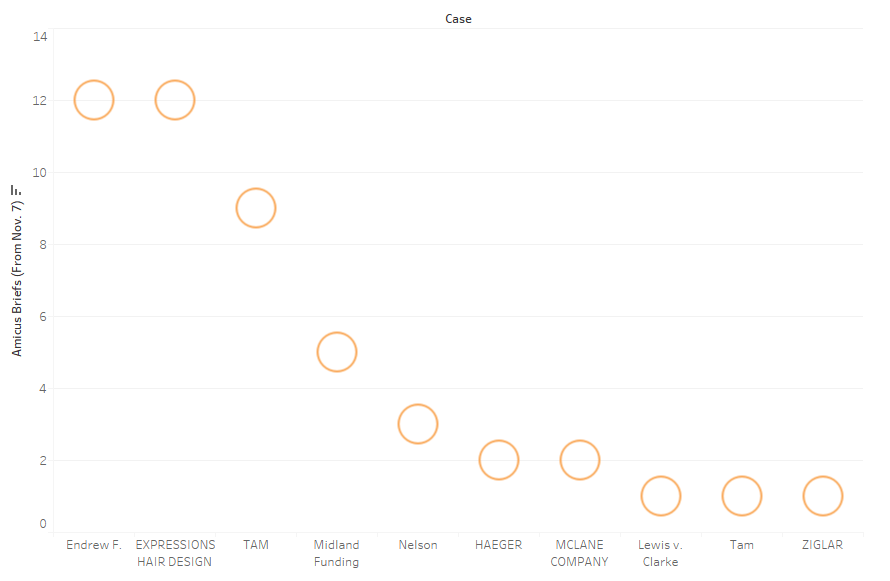
Task: Click the EXPRESSIONS HAIR DESIGN axis label
Action: click(175, 553)
